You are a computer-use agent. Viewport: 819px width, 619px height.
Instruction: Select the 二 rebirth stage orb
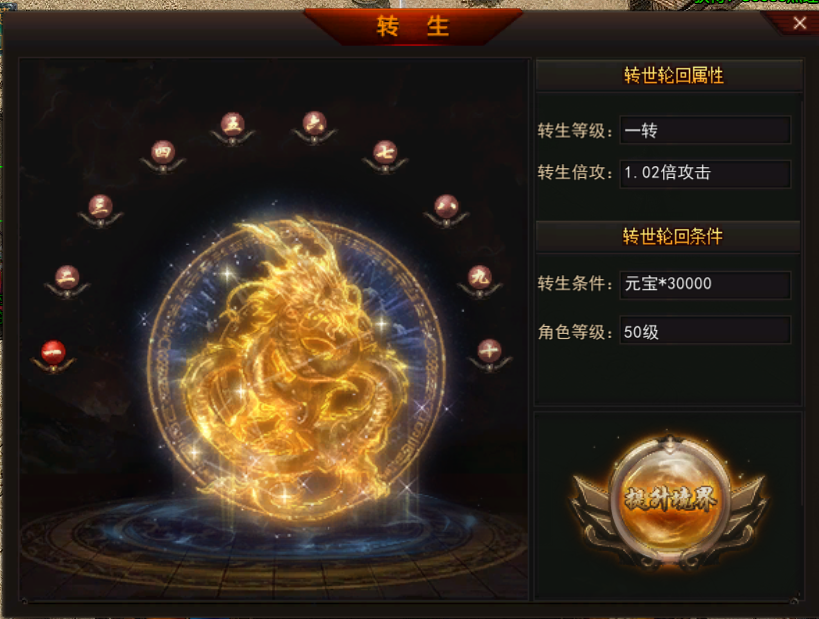click(67, 277)
